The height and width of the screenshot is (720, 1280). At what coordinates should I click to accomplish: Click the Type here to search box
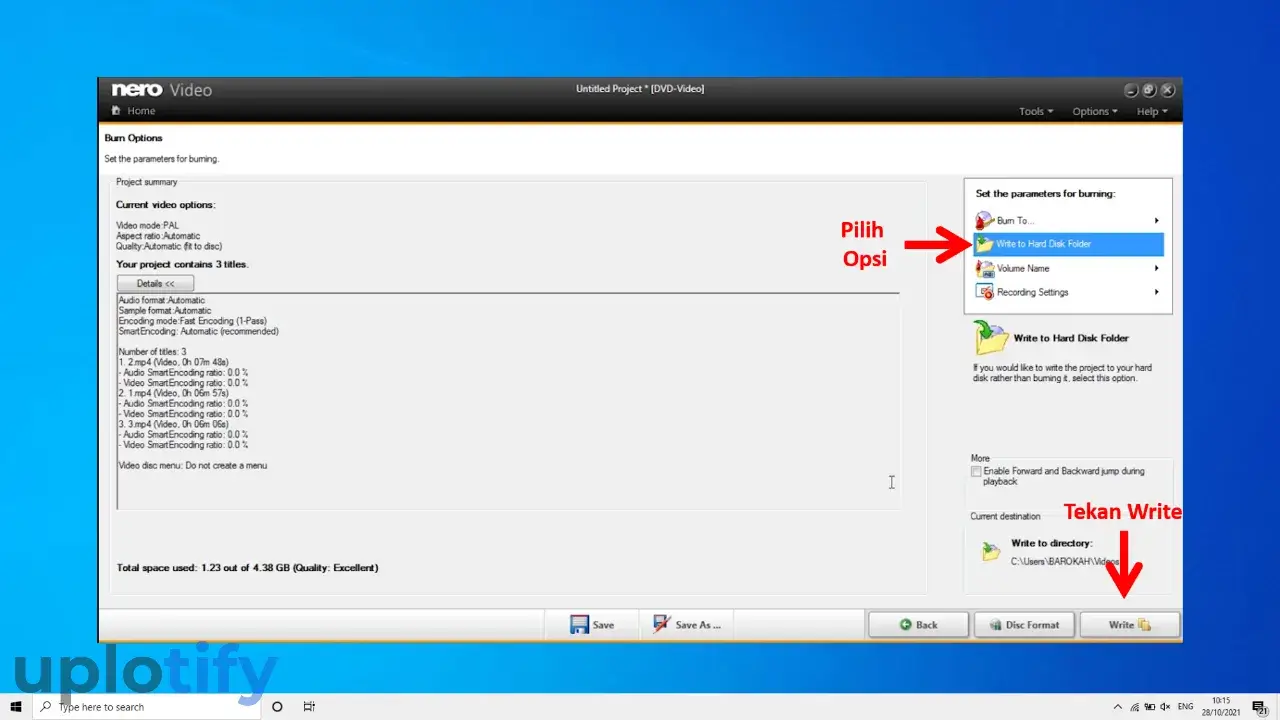click(x=147, y=707)
